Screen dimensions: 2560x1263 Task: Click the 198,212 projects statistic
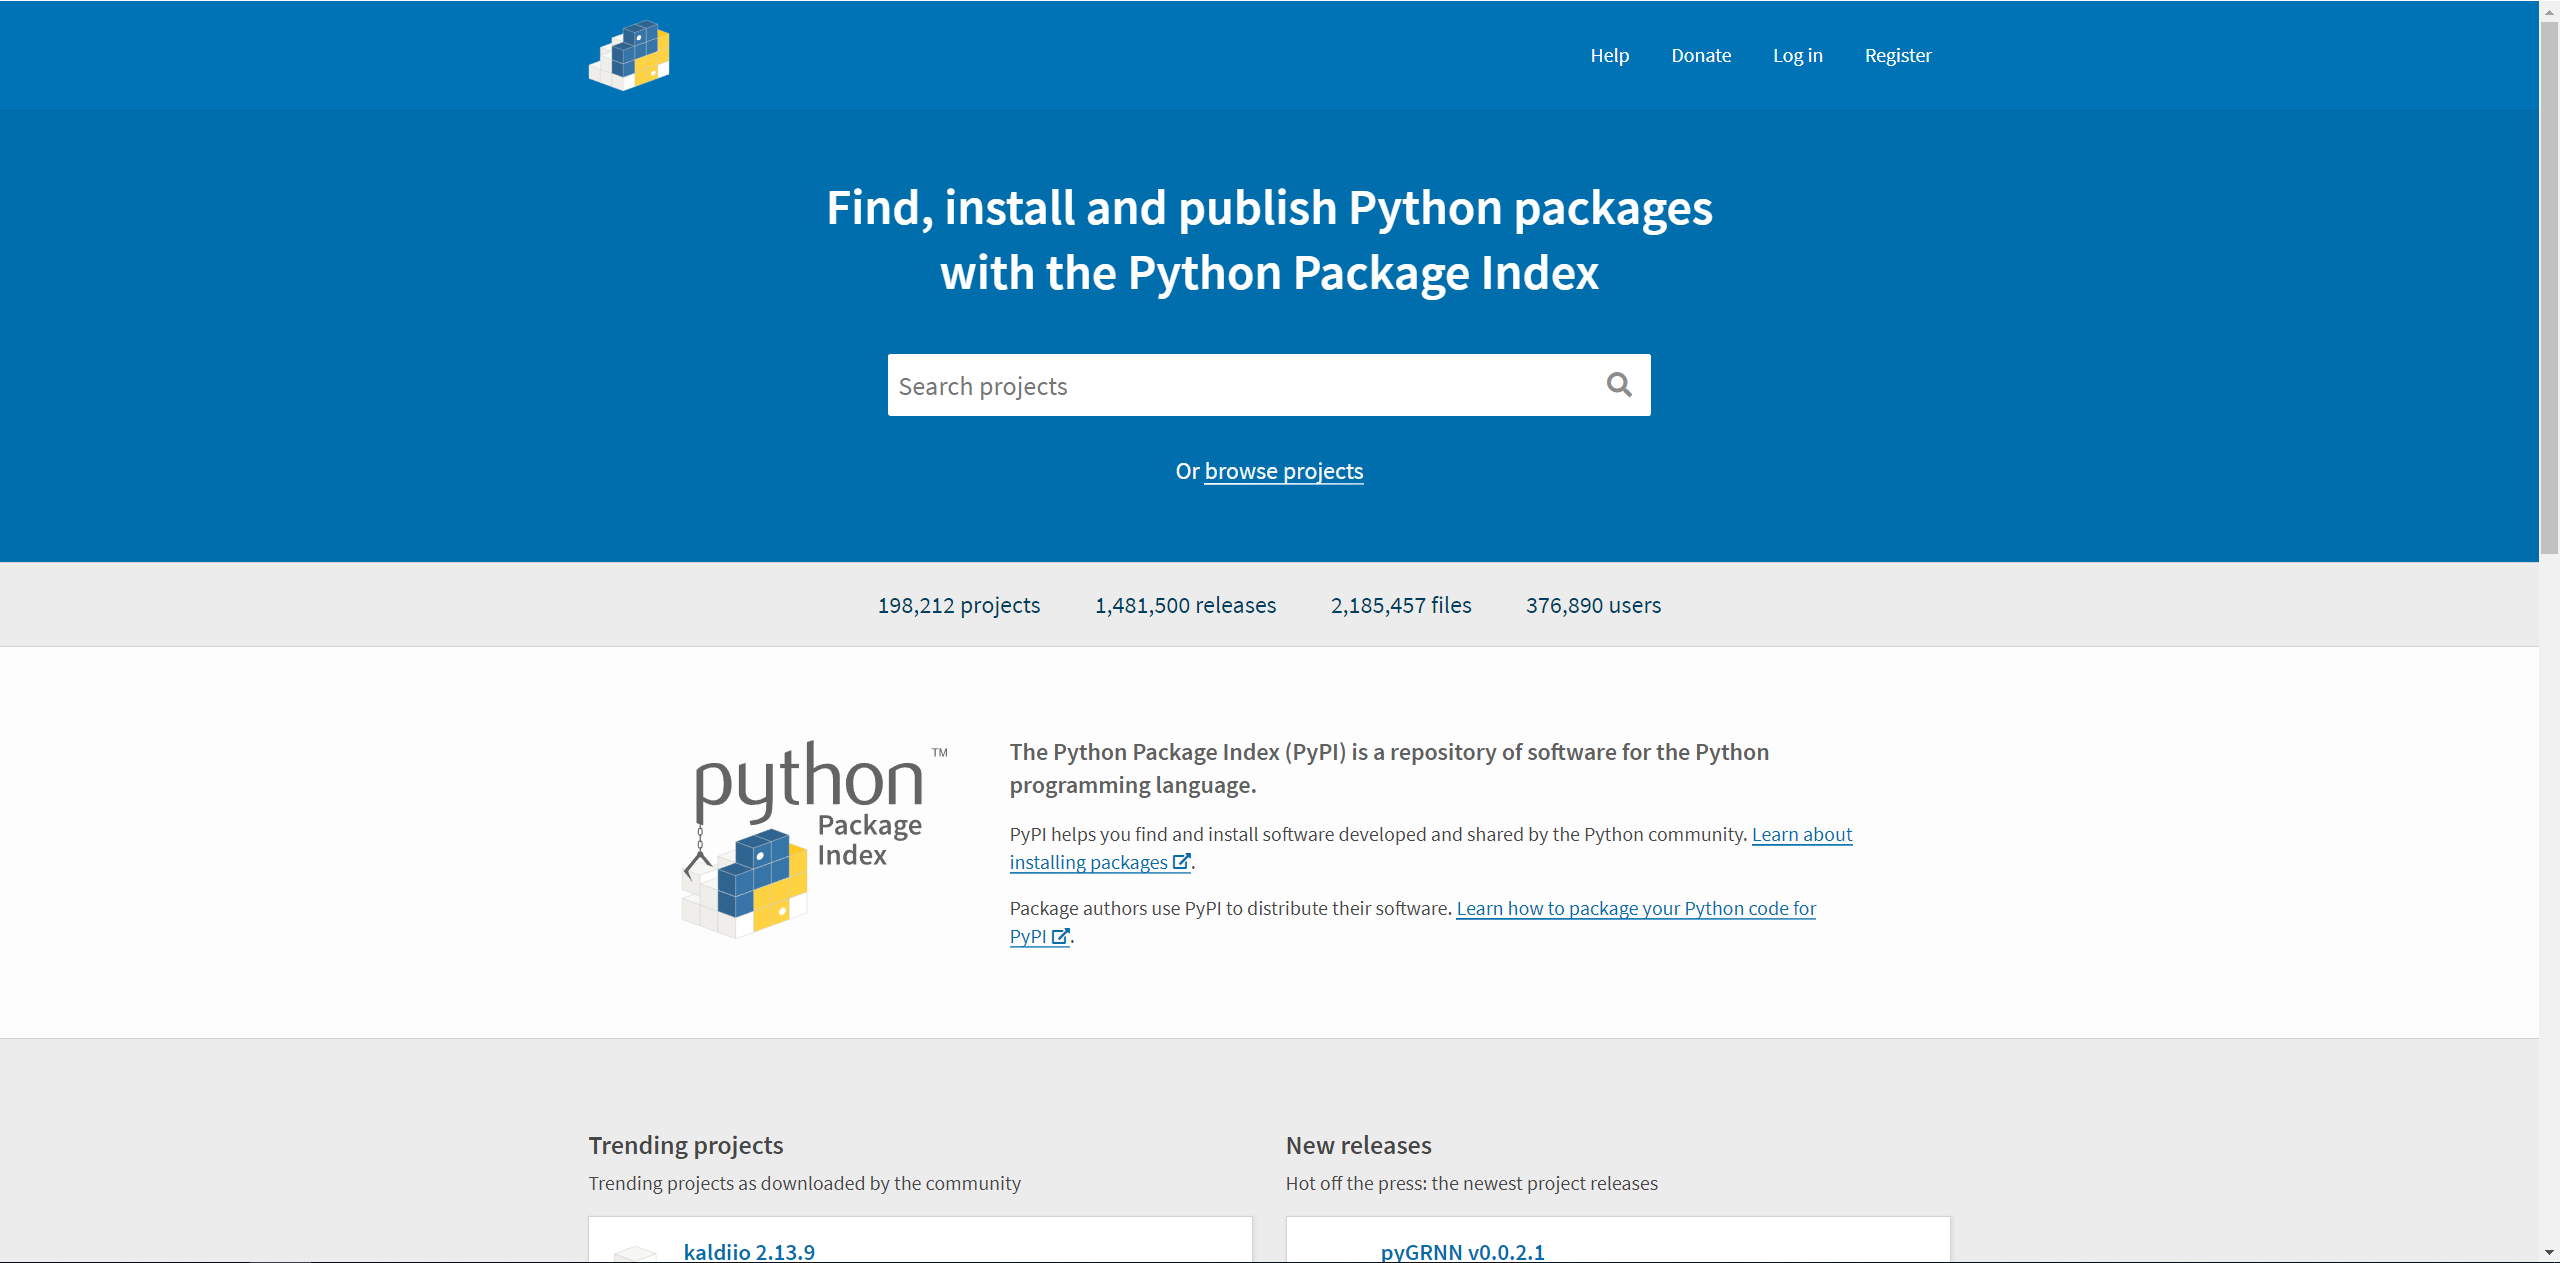tap(958, 604)
